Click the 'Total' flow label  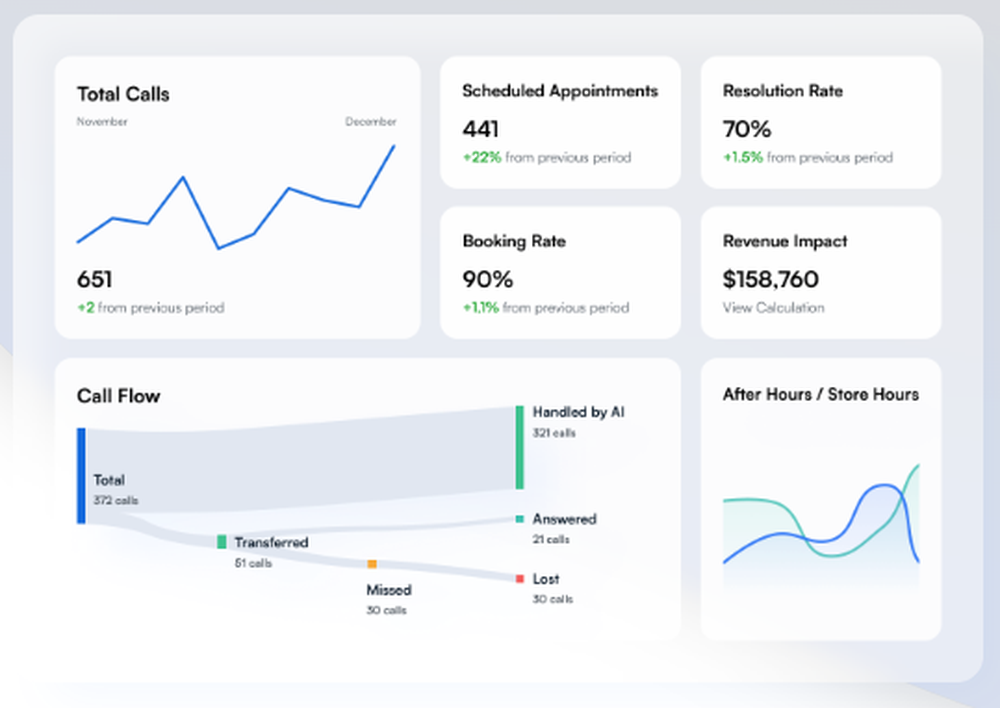coord(109,480)
